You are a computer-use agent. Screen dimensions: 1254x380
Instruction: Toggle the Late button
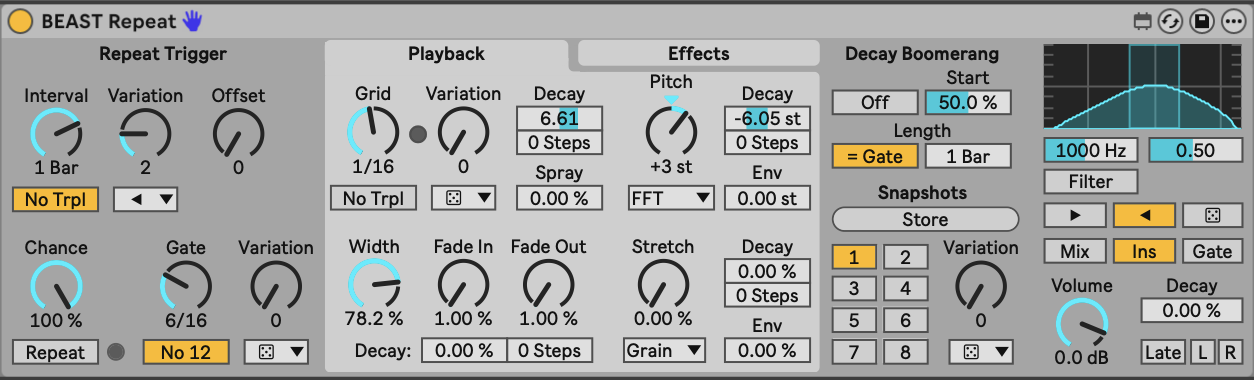[1162, 352]
